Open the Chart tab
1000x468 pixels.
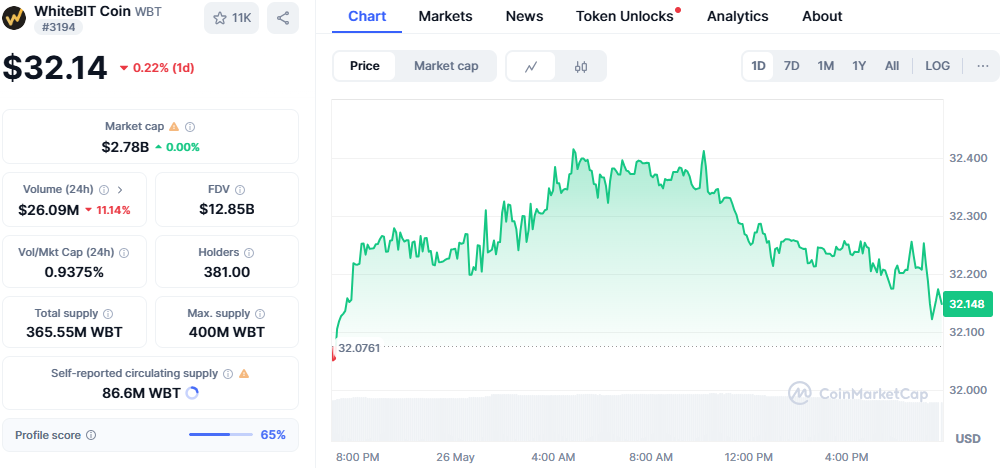[x=367, y=17]
